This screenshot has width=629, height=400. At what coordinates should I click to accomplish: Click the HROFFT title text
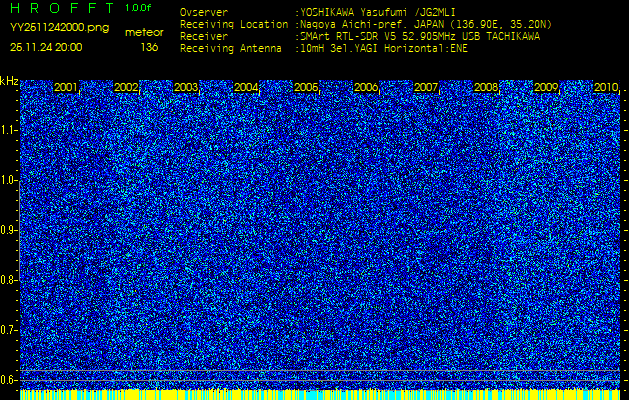(x=62, y=8)
